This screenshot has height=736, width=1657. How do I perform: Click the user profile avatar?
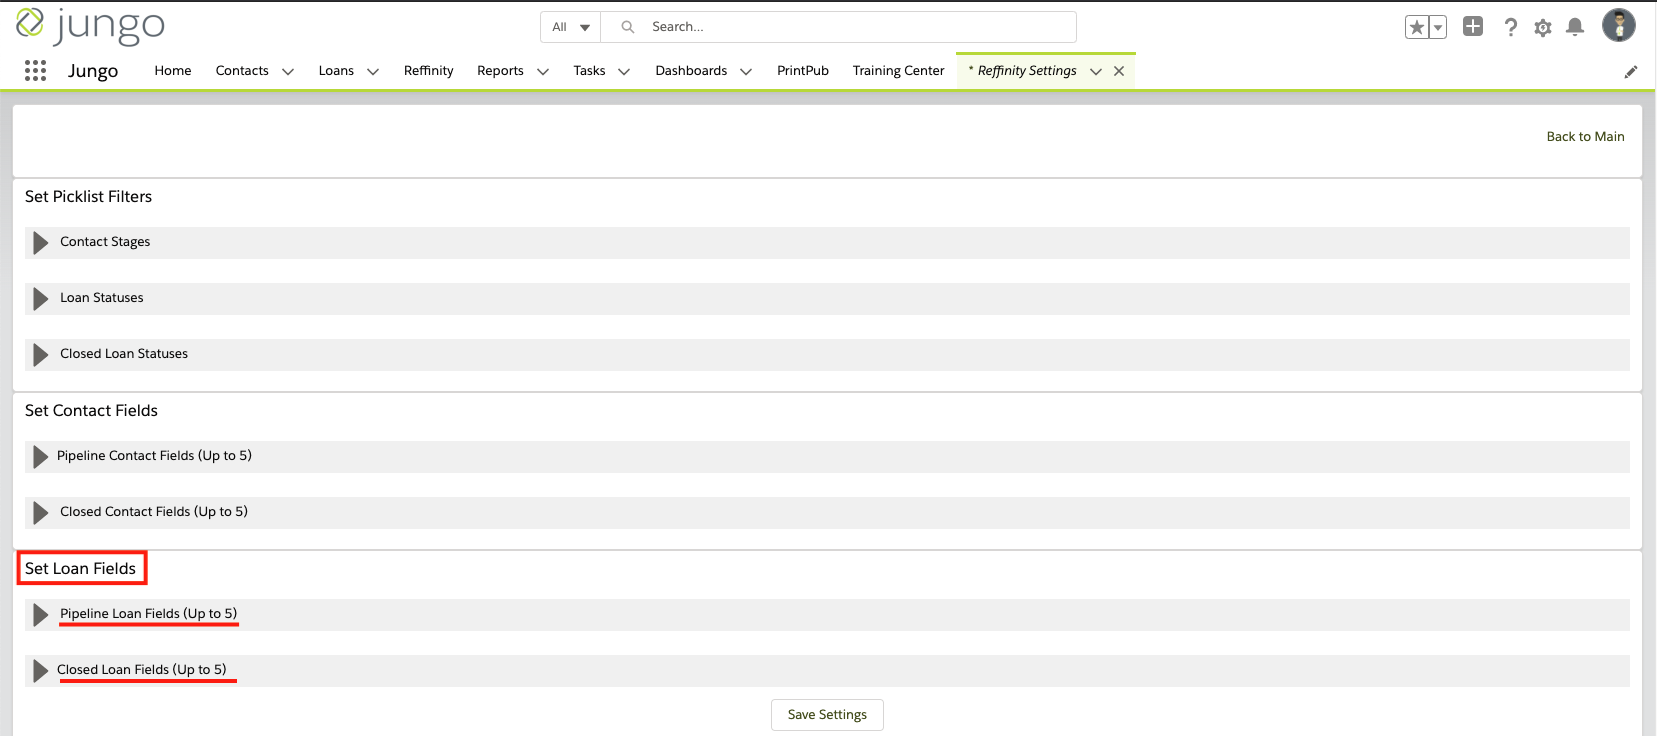click(x=1618, y=26)
